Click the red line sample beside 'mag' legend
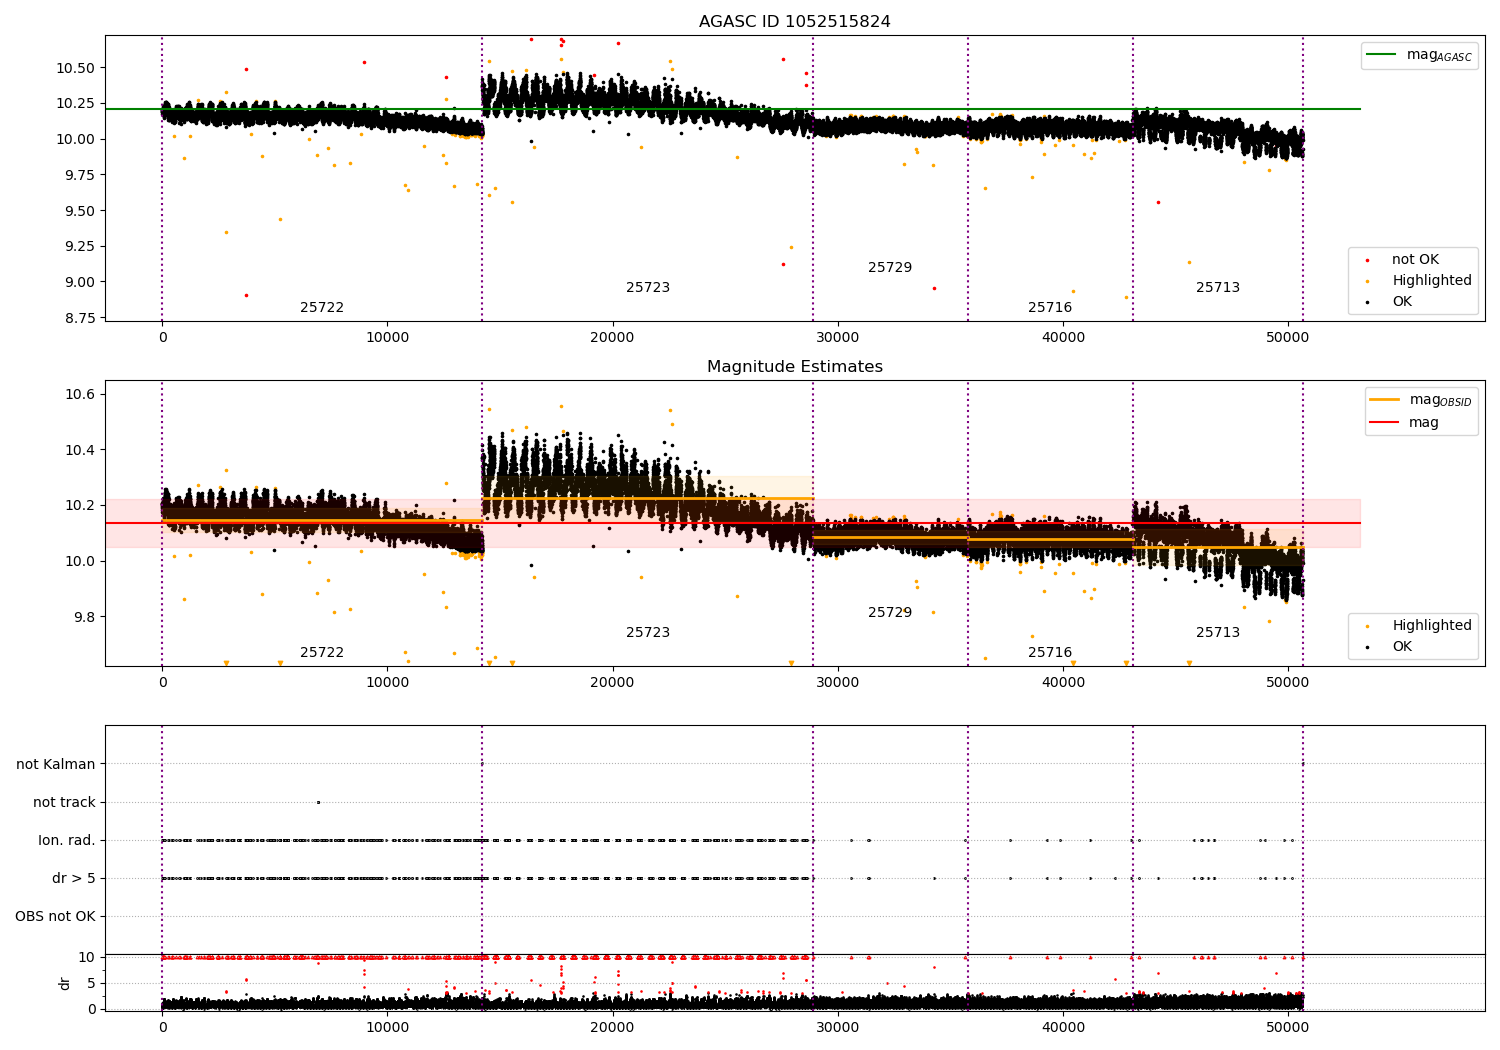 (x=1384, y=423)
